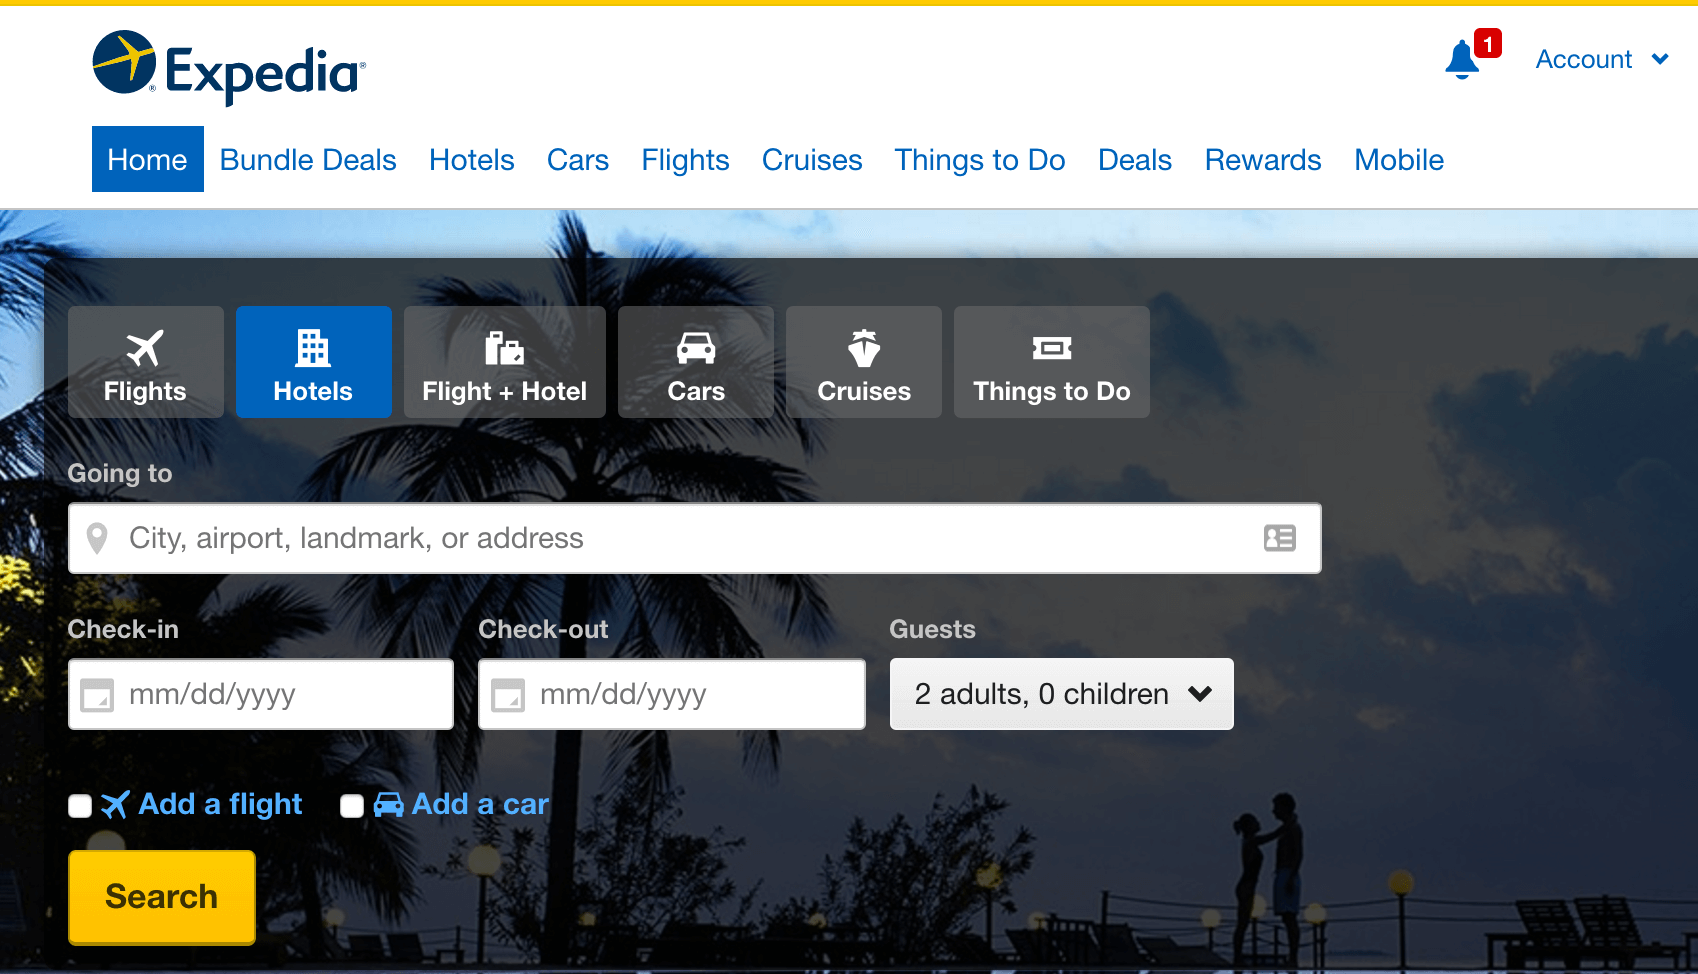Select the Hotels building search tab
Image resolution: width=1698 pixels, height=974 pixels.
point(313,362)
